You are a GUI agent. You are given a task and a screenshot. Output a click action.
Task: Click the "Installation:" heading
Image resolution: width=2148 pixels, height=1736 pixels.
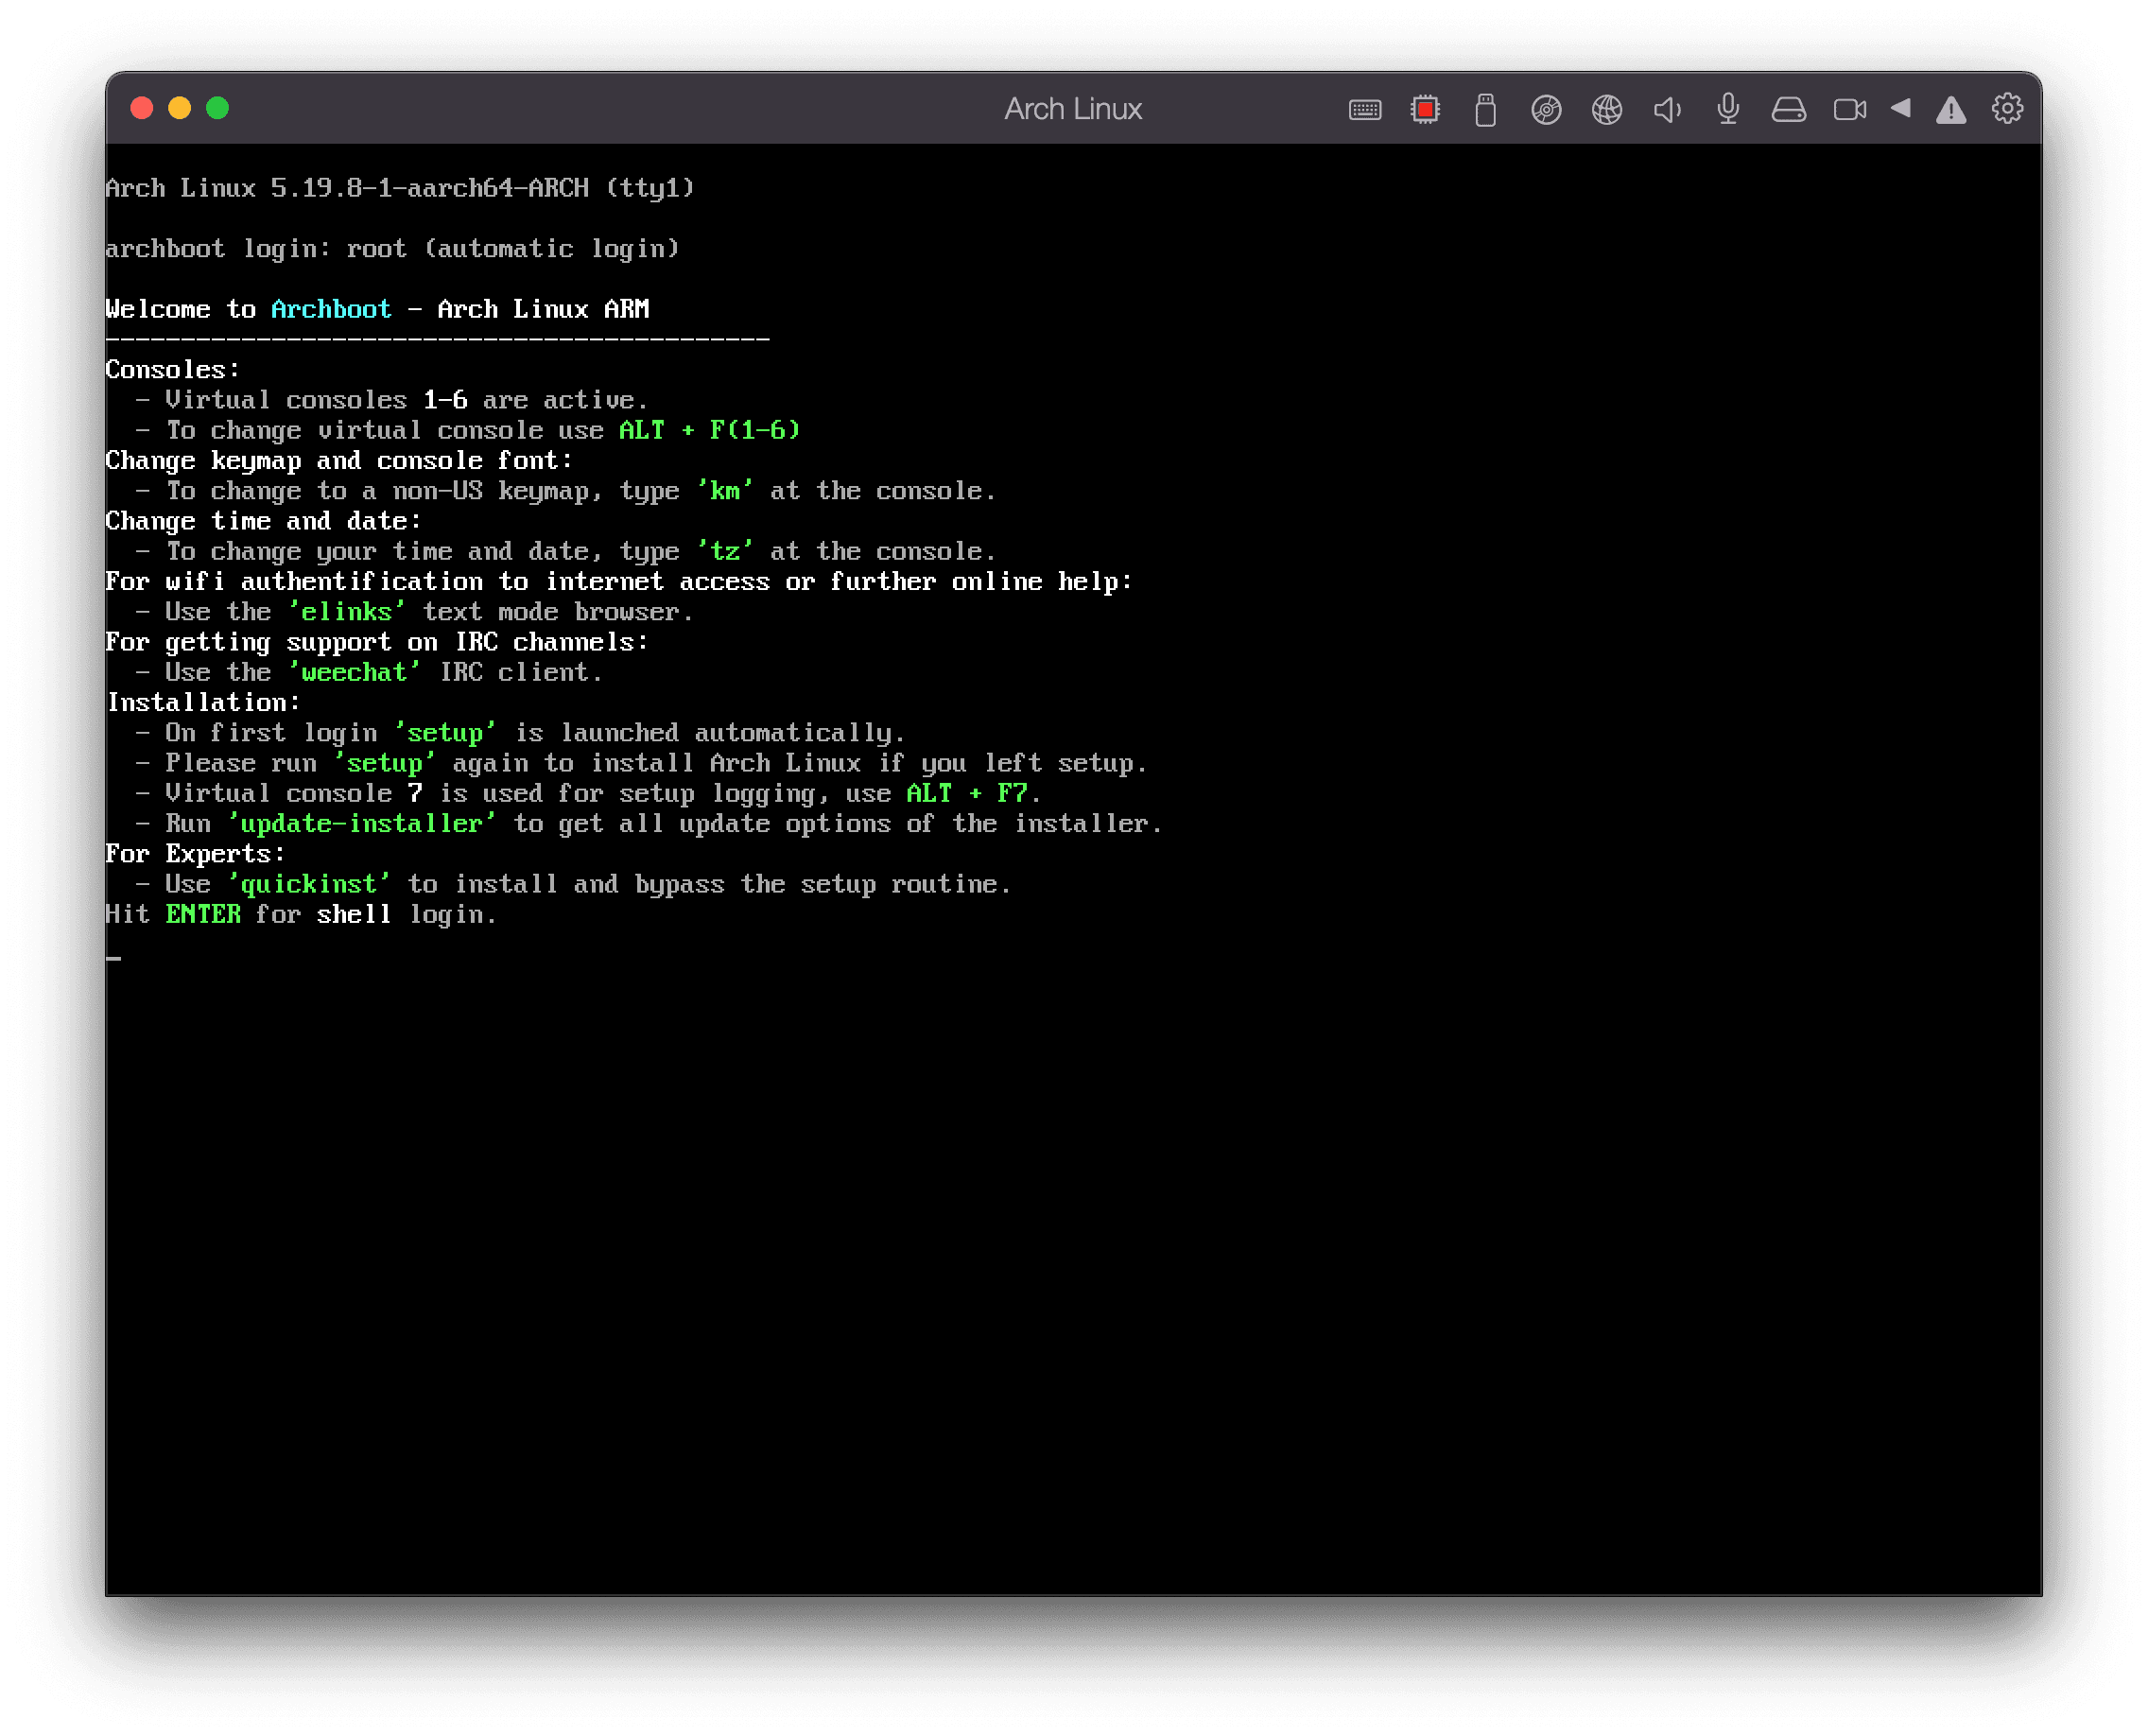pos(203,703)
